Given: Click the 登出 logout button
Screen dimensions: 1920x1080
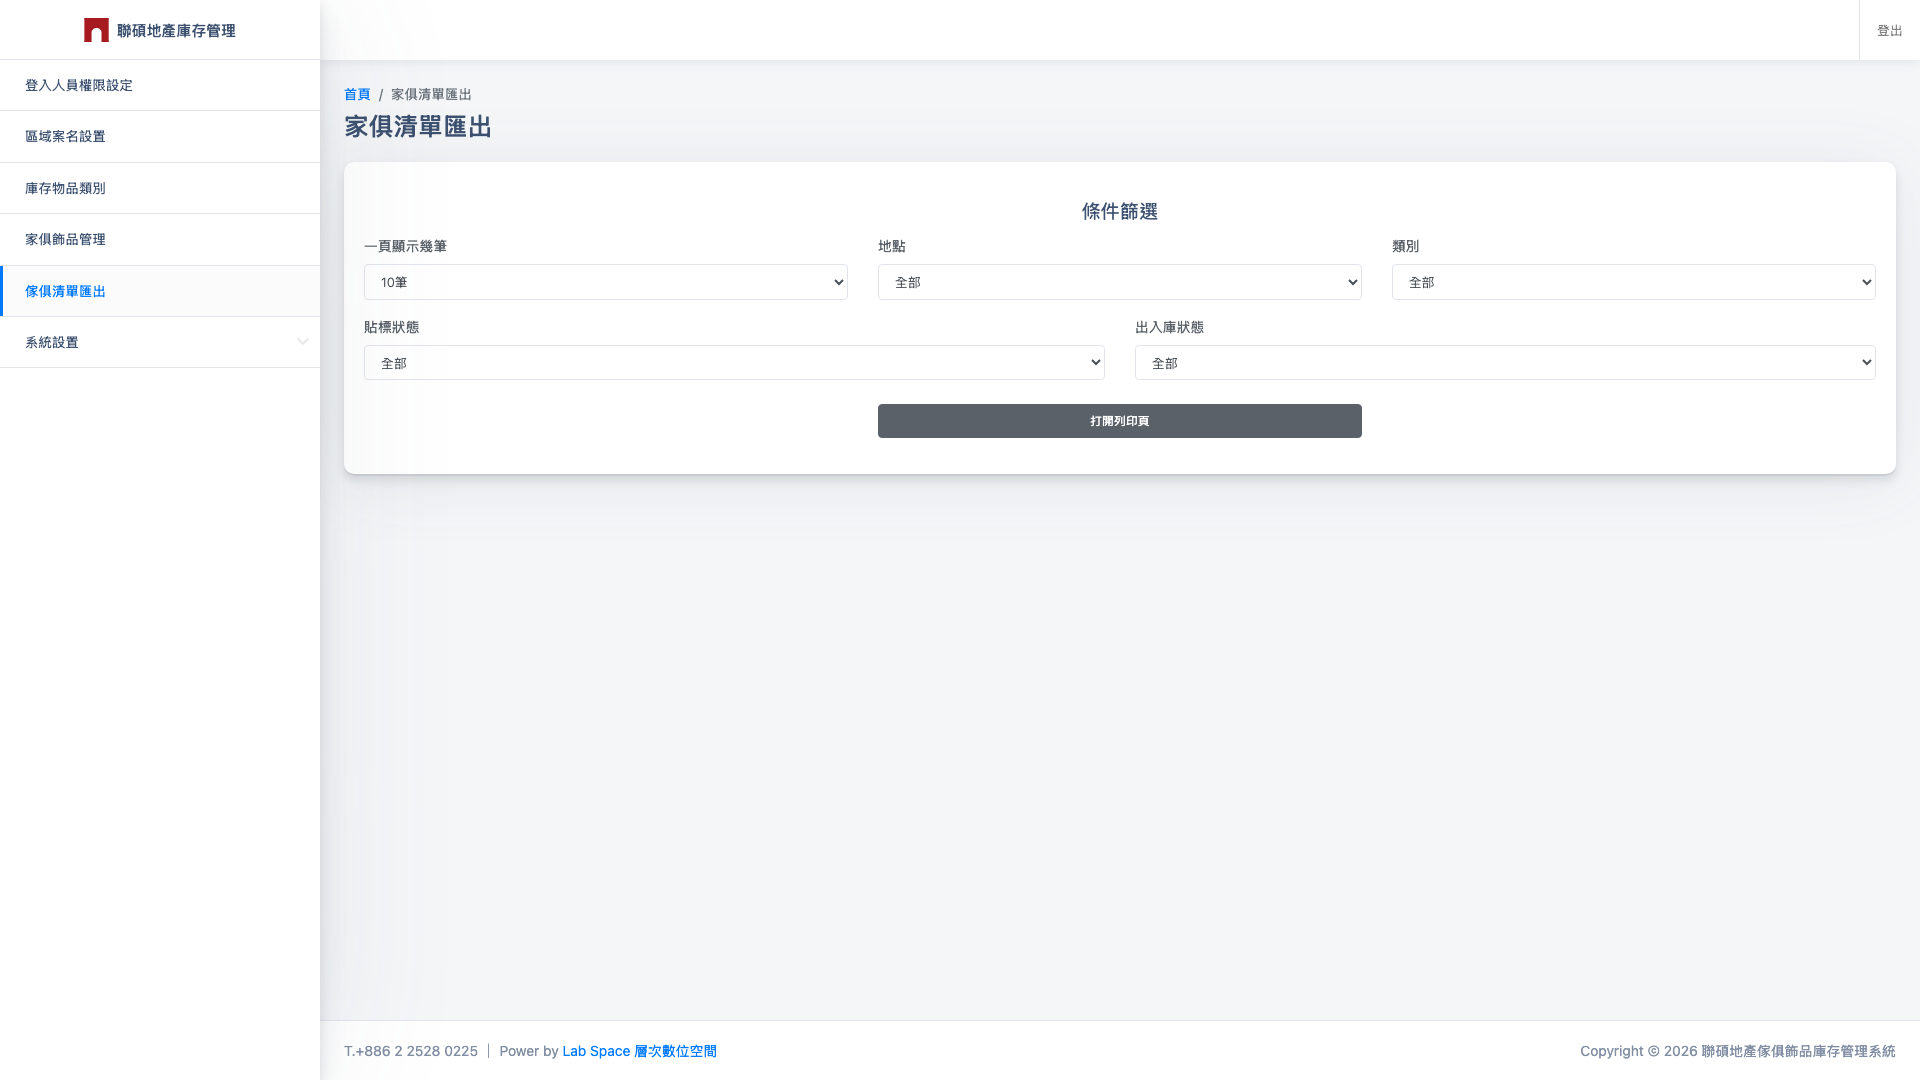Looking at the screenshot, I should [x=1889, y=30].
